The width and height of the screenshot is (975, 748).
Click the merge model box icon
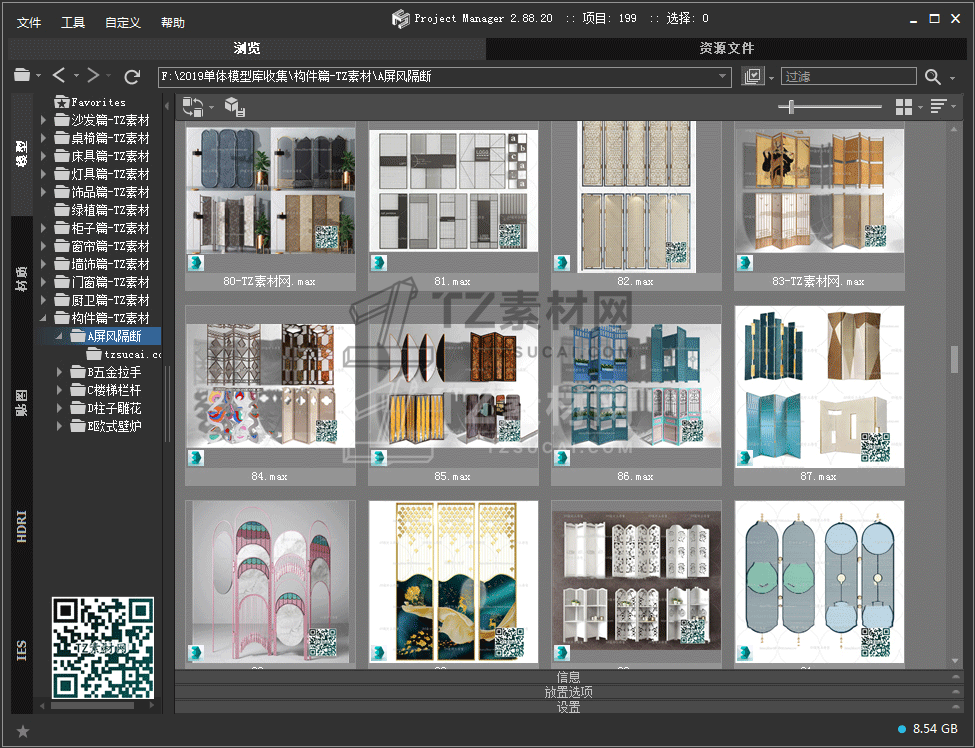coord(234,107)
